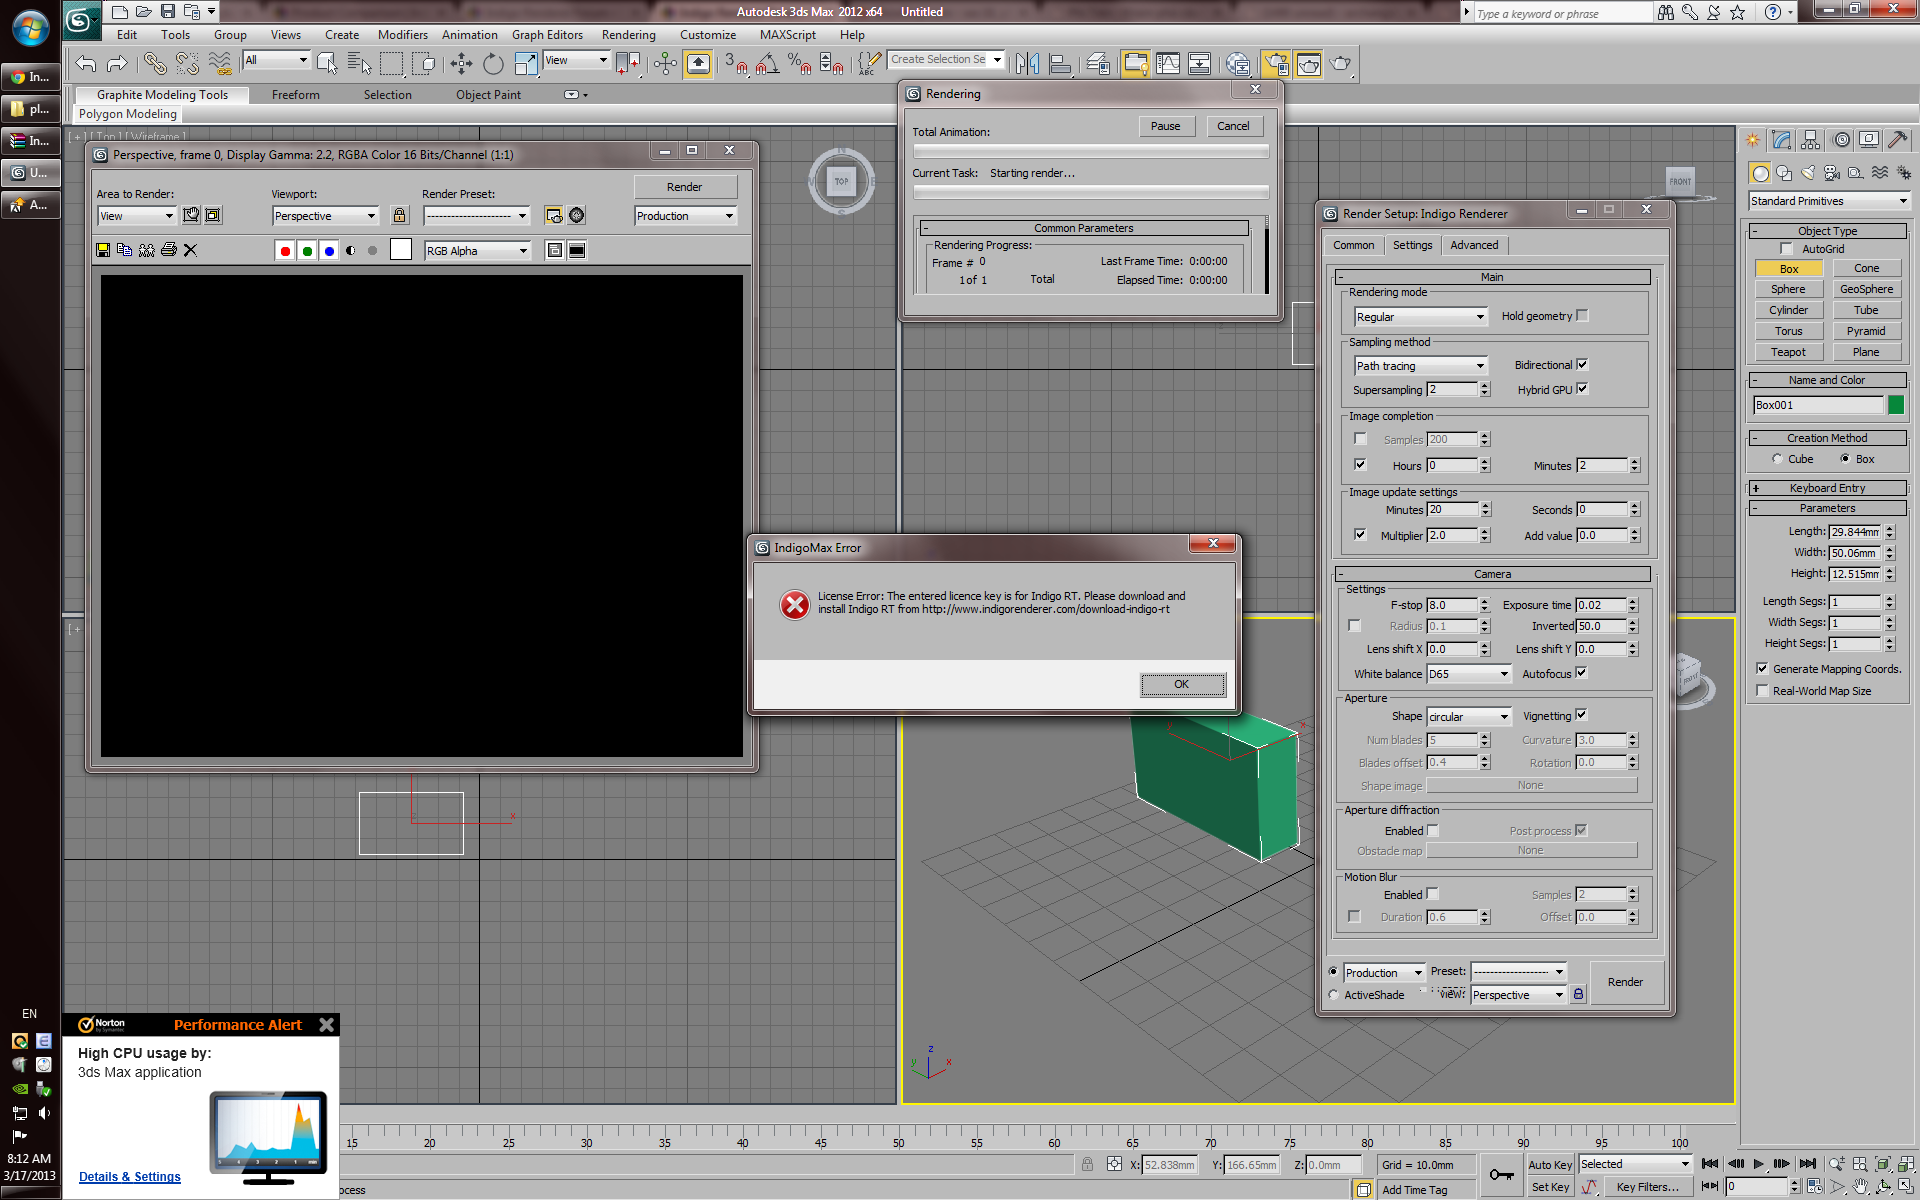
Task: Toggle the 3D Snaps icon
Action: [736, 64]
